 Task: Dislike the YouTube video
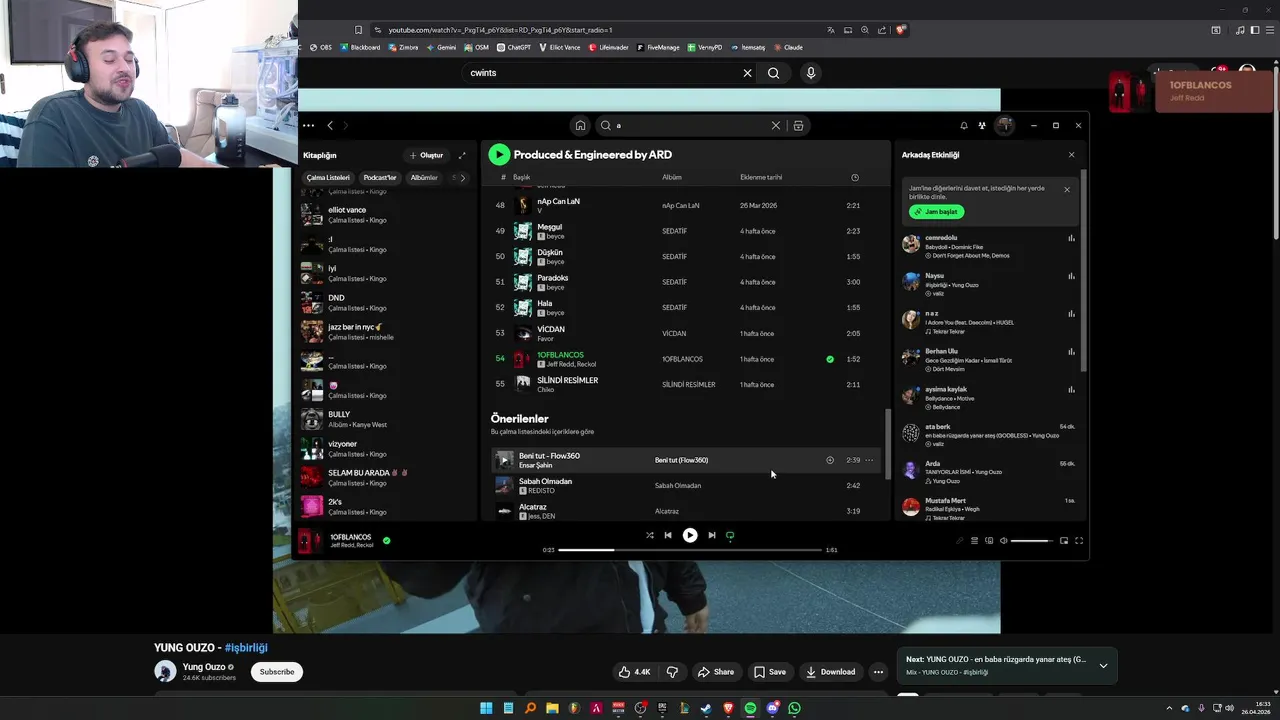tap(672, 672)
